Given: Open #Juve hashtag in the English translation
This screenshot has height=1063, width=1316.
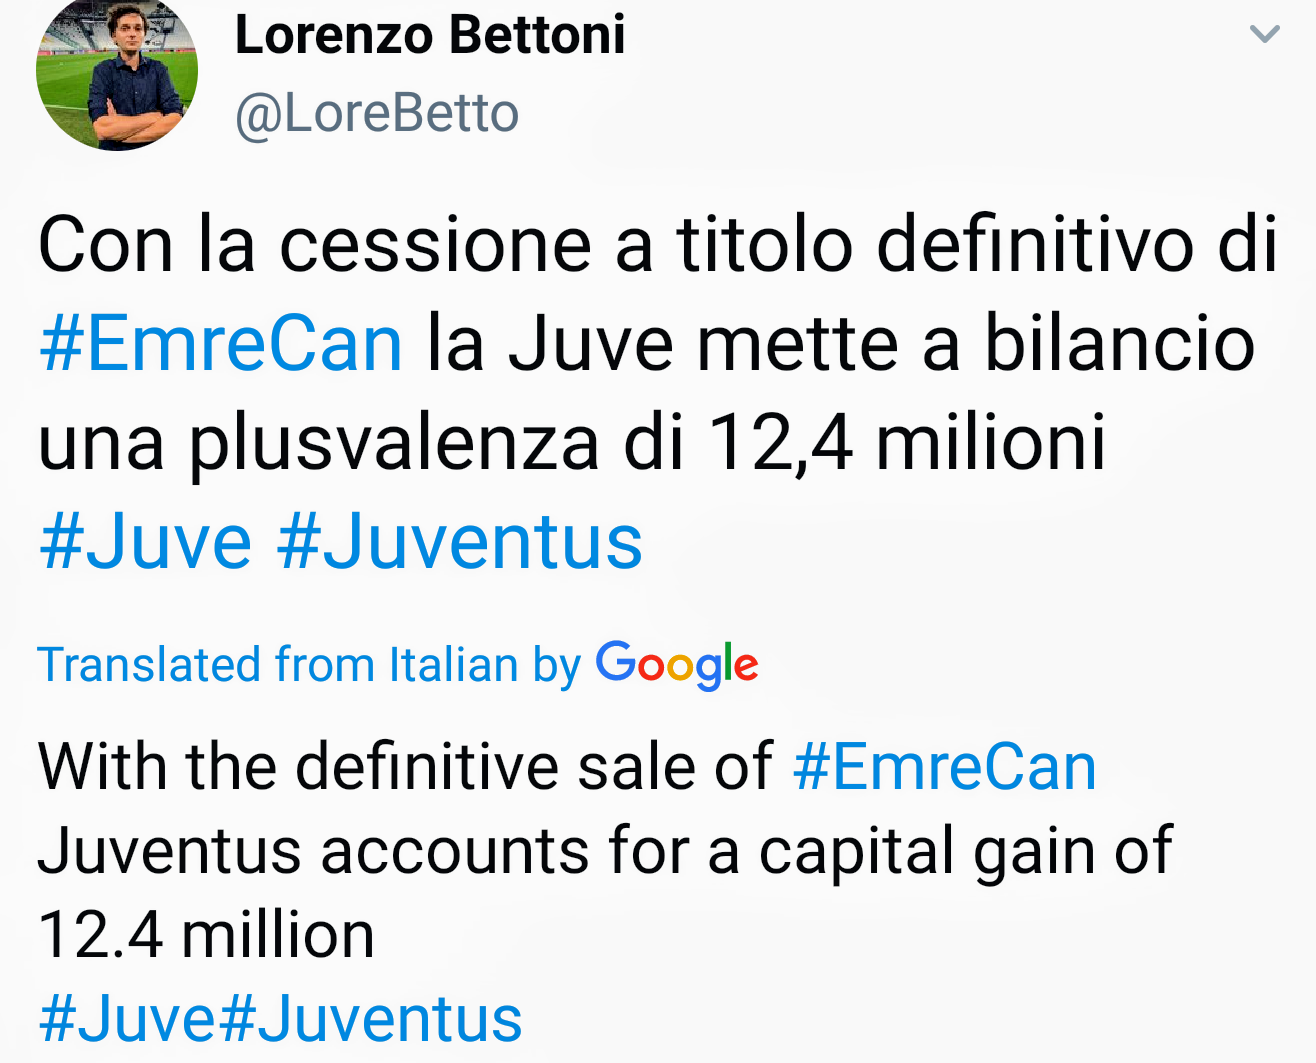Looking at the screenshot, I should (x=127, y=1020).
